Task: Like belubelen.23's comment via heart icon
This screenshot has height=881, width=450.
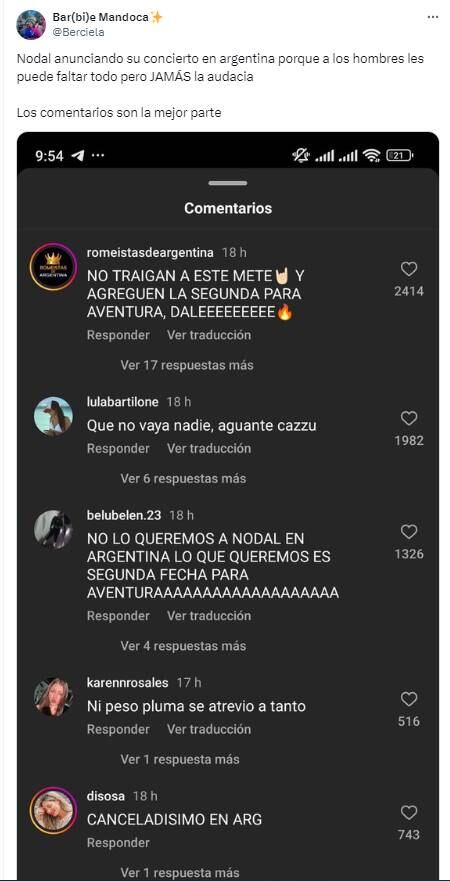Action: click(409, 532)
